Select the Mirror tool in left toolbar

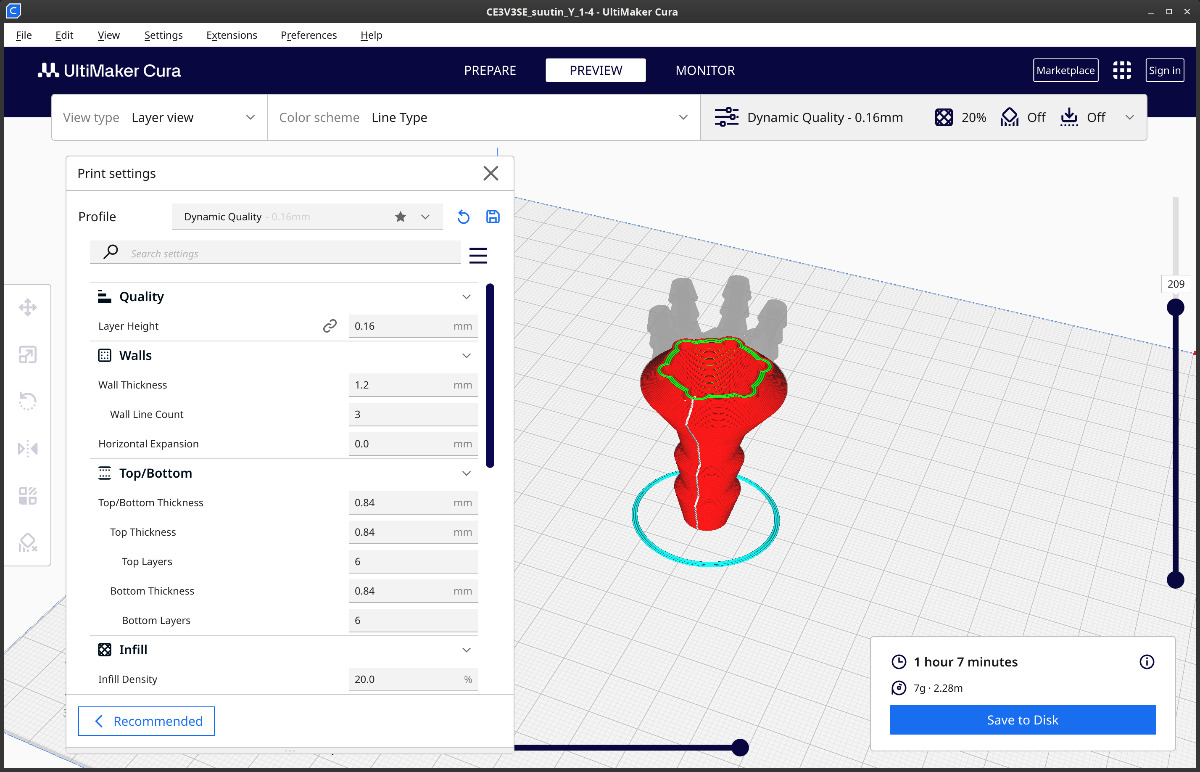point(28,449)
